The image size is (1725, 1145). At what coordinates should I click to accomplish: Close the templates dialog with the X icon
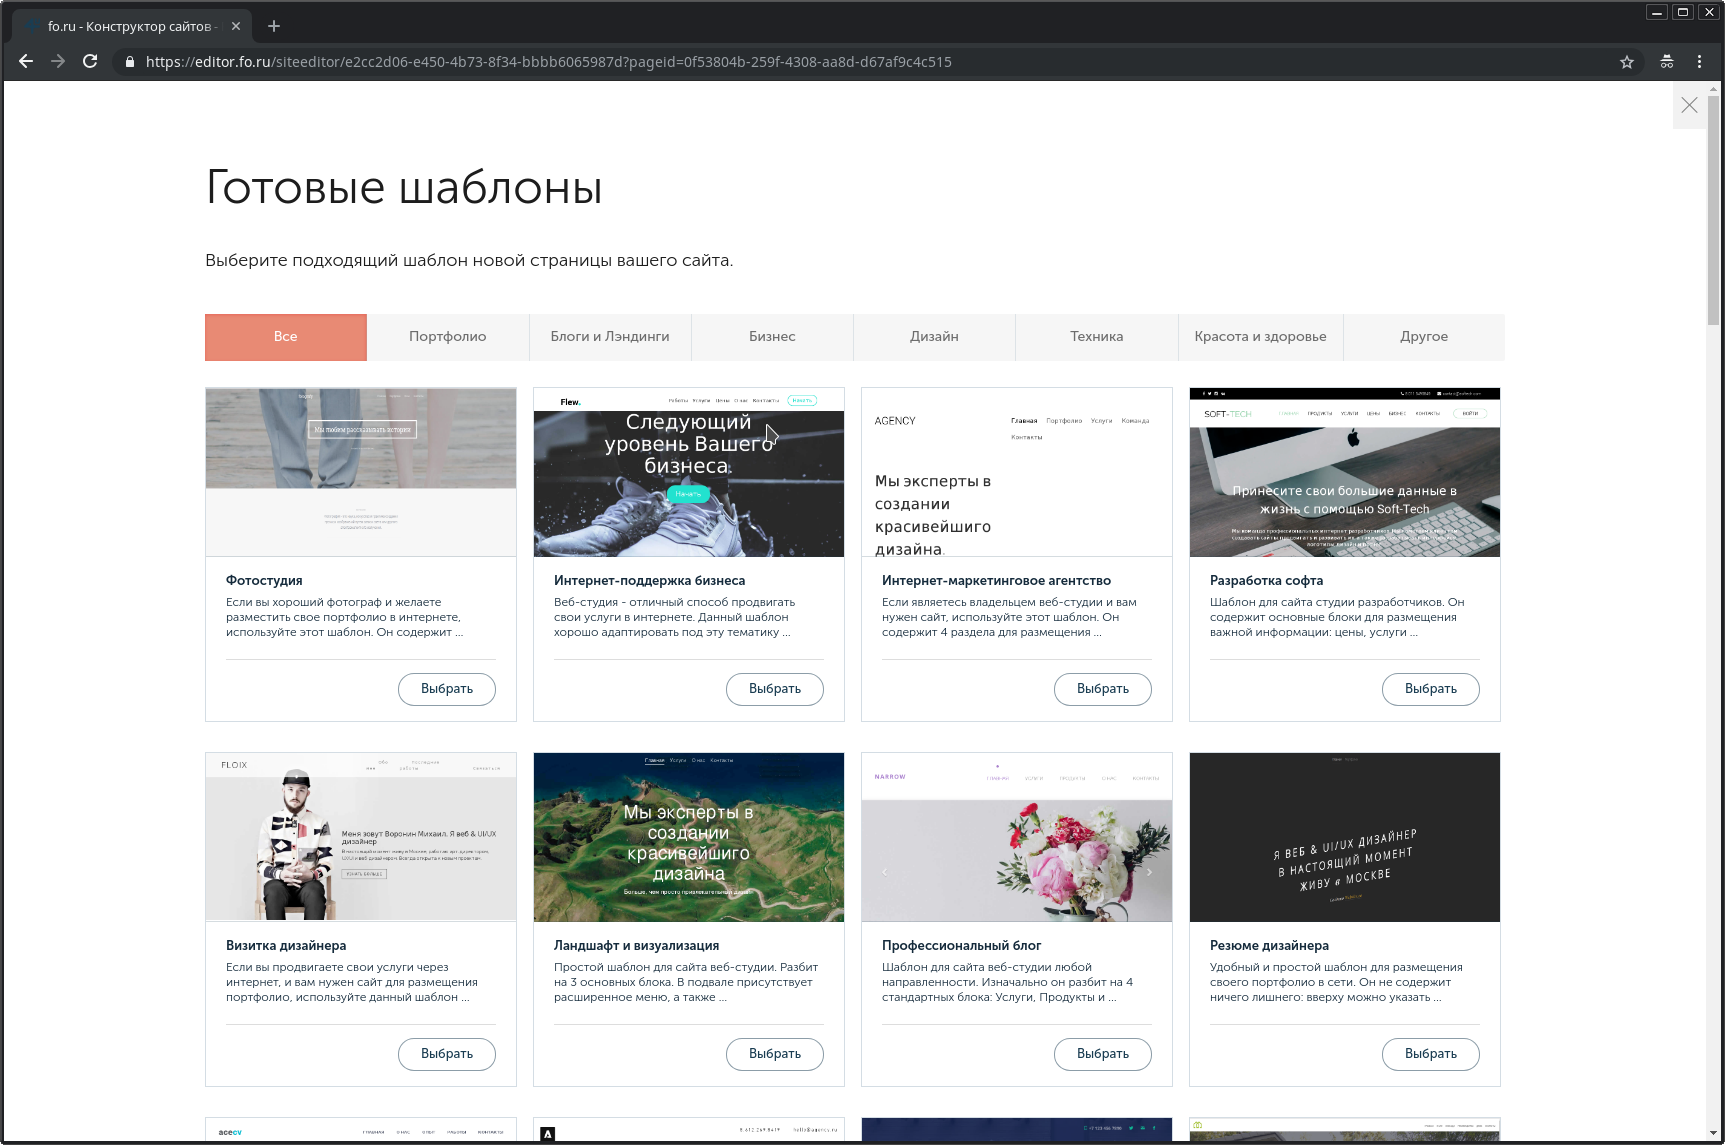tap(1689, 105)
